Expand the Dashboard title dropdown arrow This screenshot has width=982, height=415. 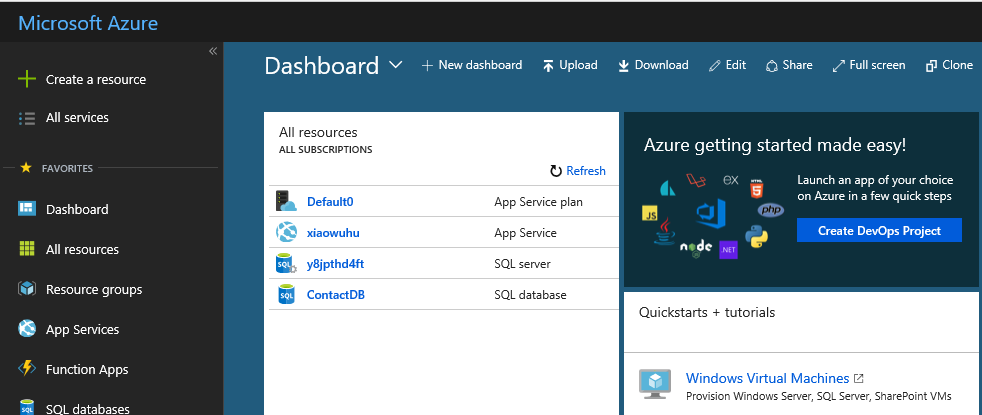point(395,64)
